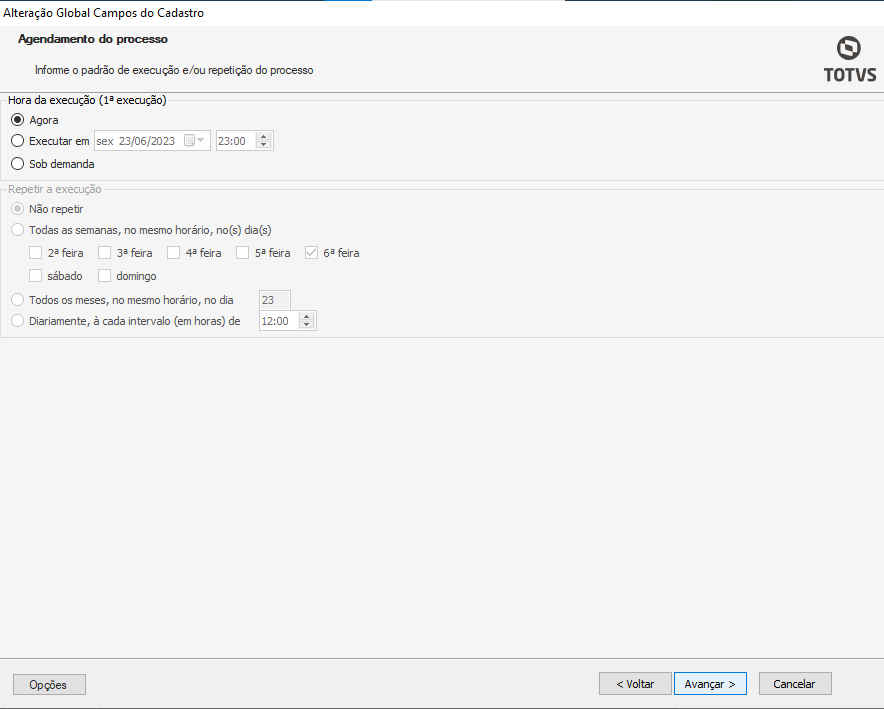Select weekly repetition 'Todas as semanas' option
The image size is (884, 709).
tap(17, 230)
